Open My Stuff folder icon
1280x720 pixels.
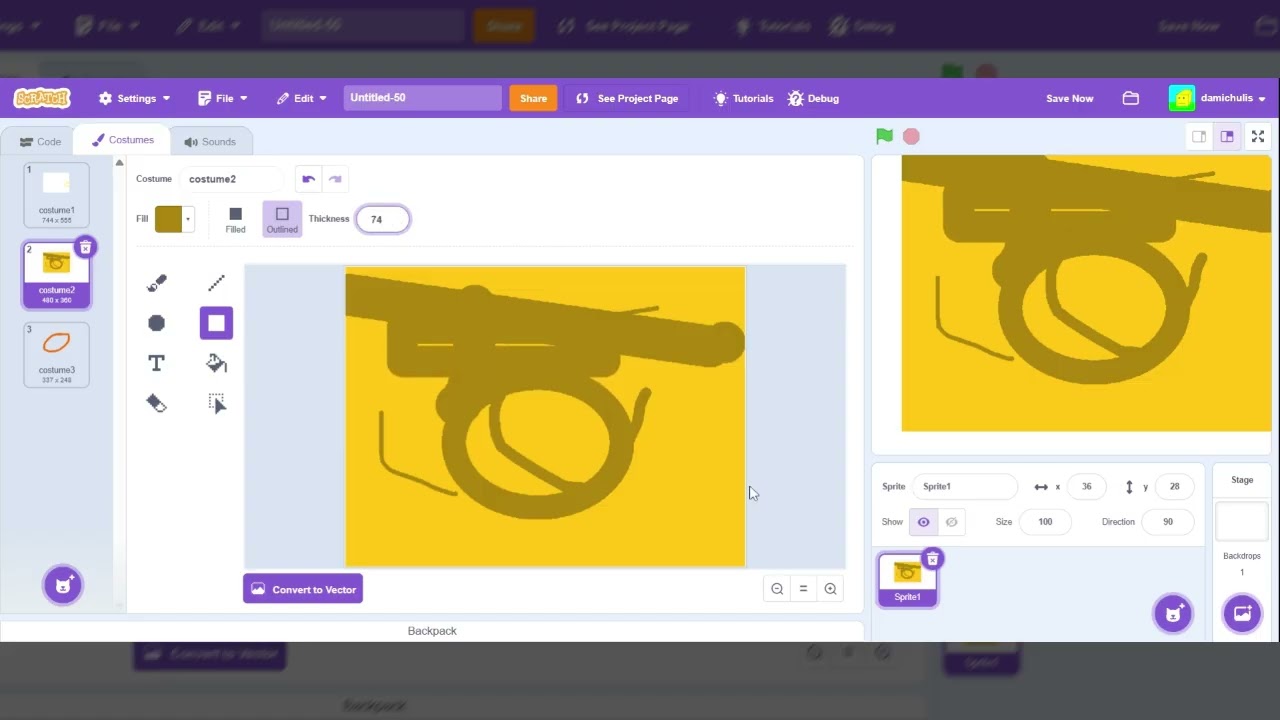(x=1131, y=98)
